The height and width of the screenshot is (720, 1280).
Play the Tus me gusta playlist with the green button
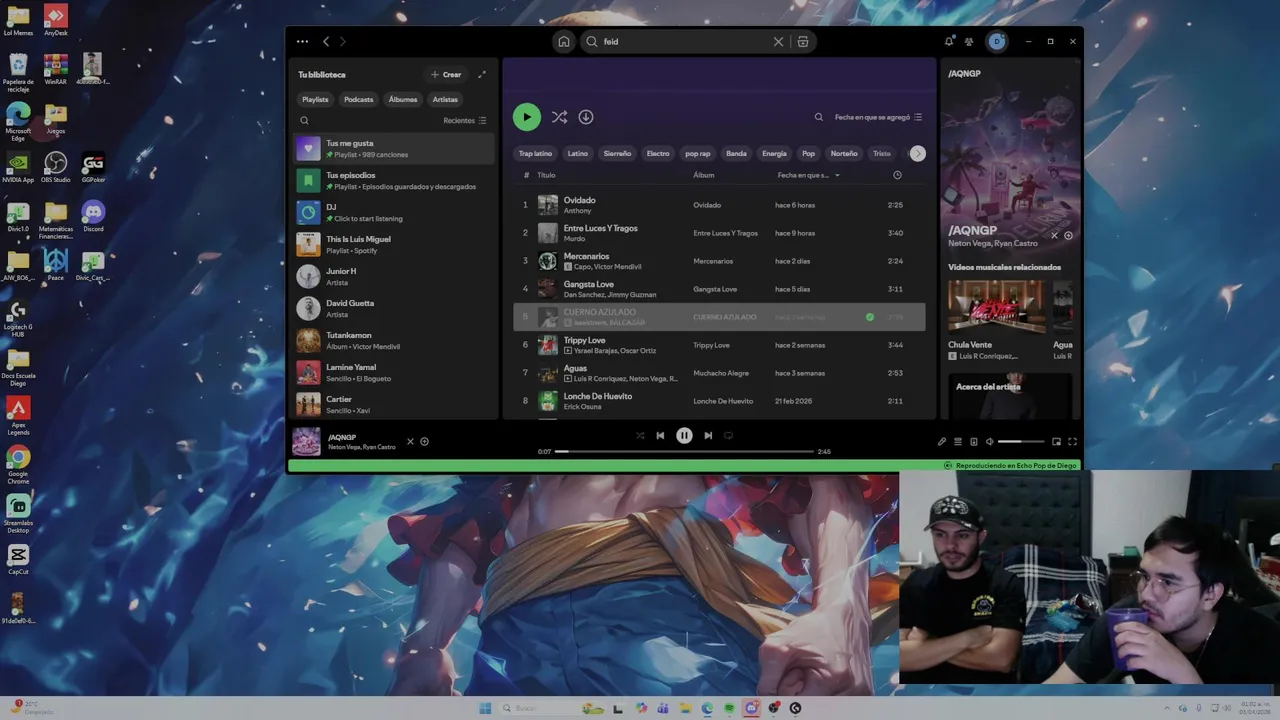pos(526,117)
